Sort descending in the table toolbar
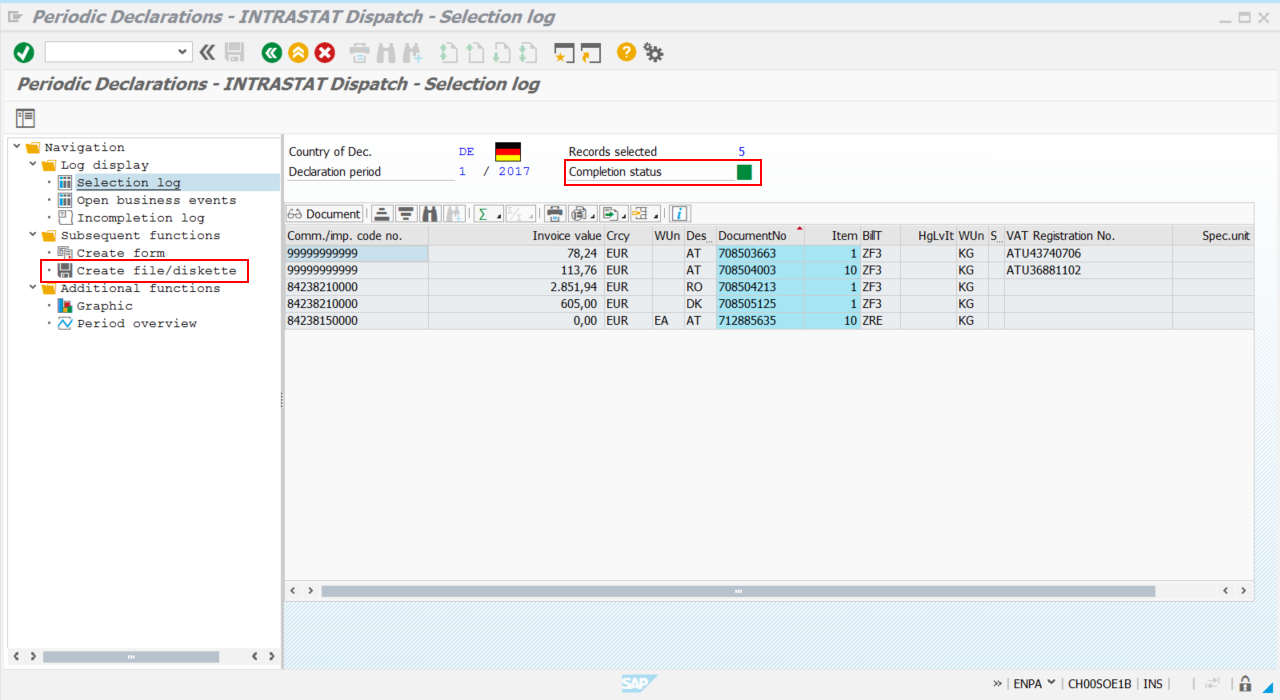Screen dimensions: 1280x700 [x=406, y=214]
